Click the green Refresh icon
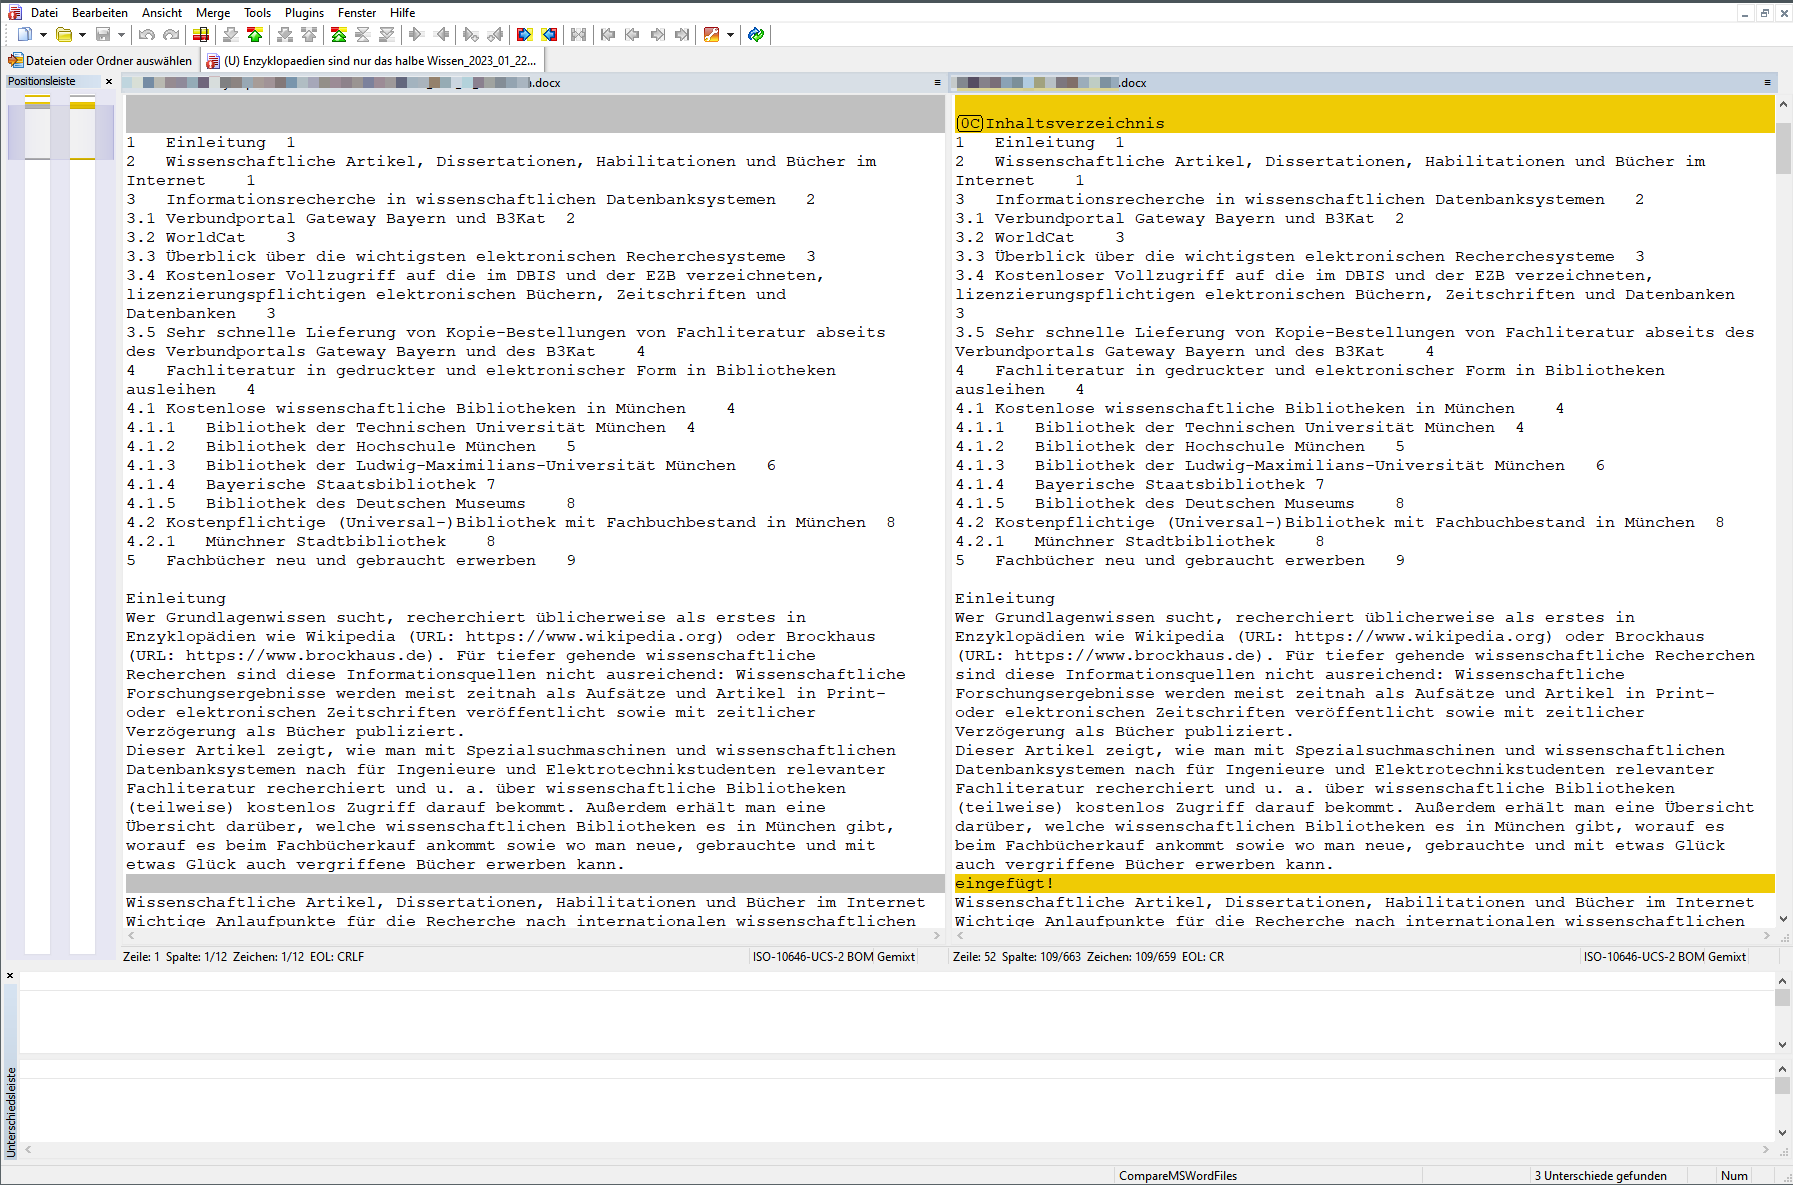Viewport: 1793px width, 1185px height. coord(757,35)
